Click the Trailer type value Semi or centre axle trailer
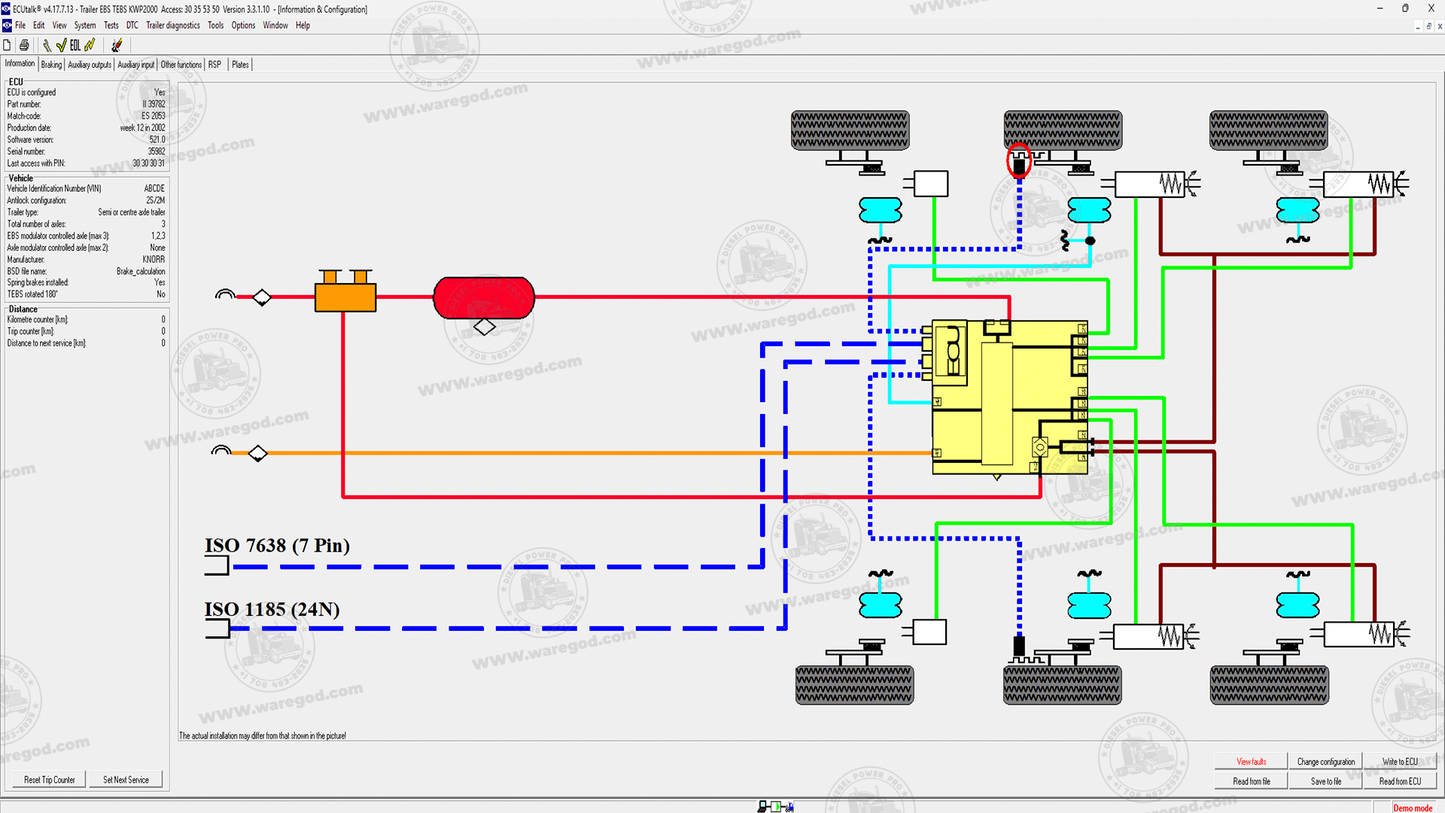 point(131,212)
